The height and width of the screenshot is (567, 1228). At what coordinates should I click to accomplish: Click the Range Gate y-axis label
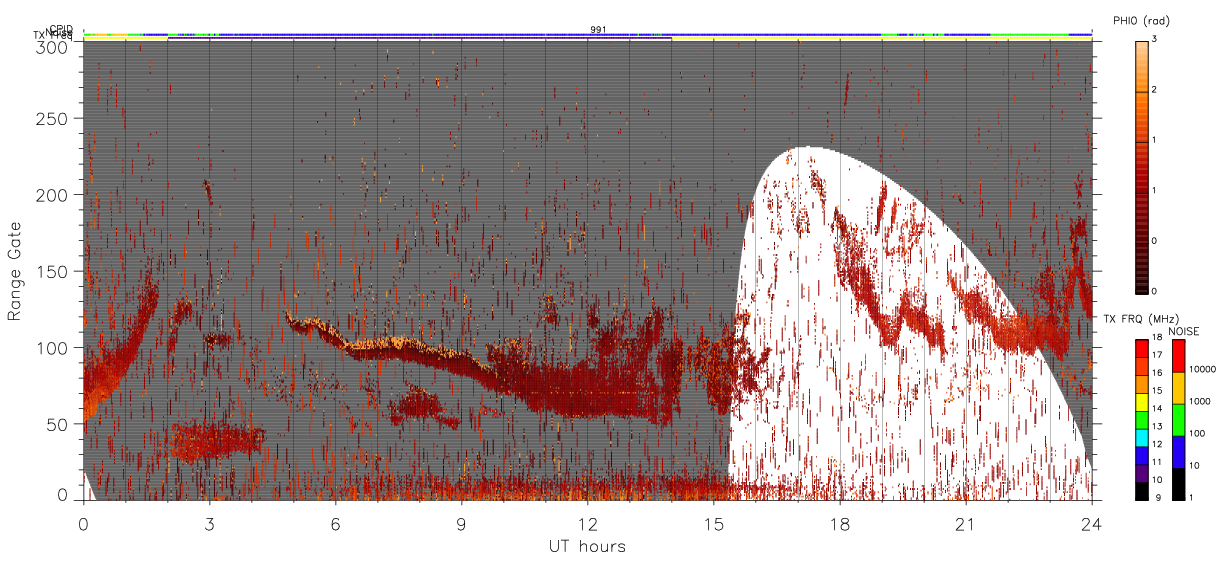point(15,271)
